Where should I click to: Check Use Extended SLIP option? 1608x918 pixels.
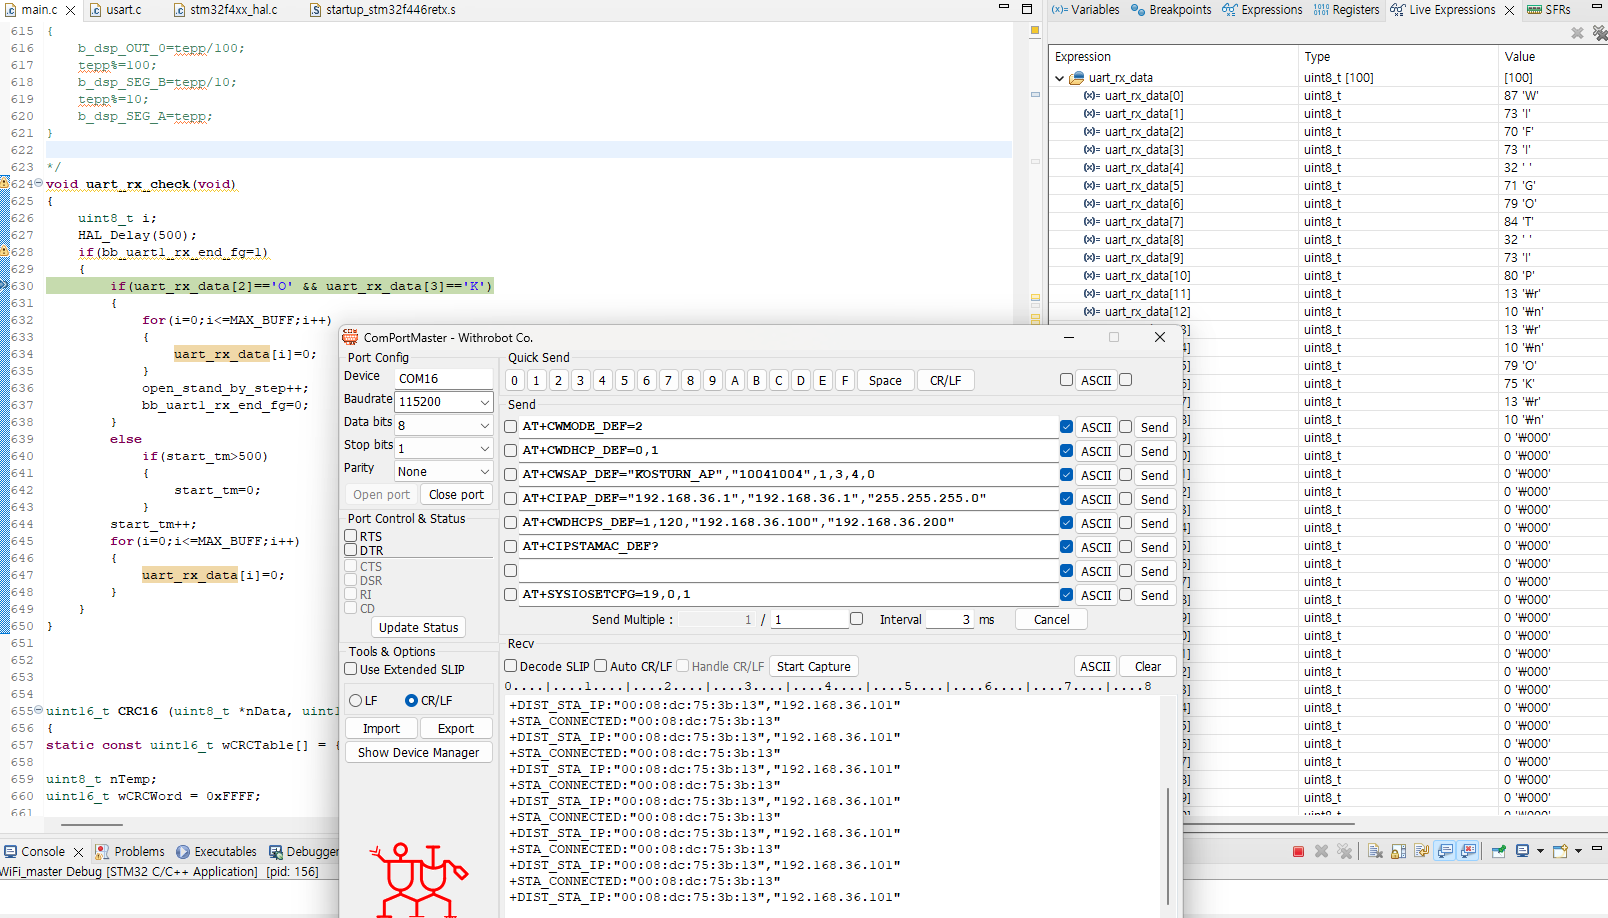point(351,669)
